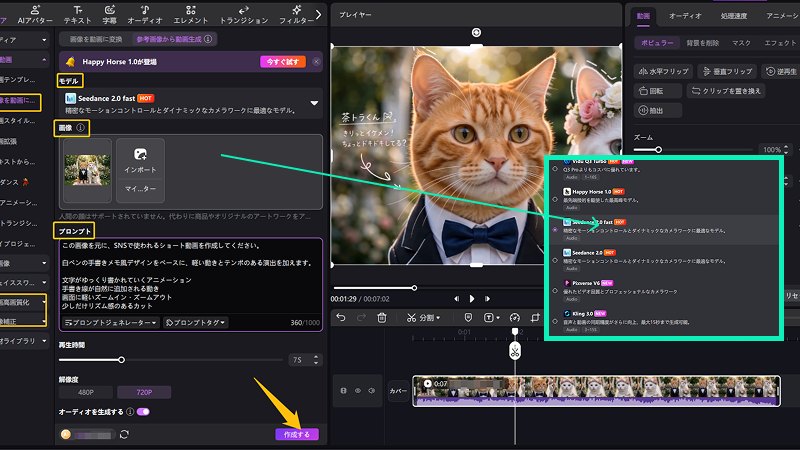Expand the sidebar section ending ディア
The width and height of the screenshot is (800, 450).
coord(44,40)
